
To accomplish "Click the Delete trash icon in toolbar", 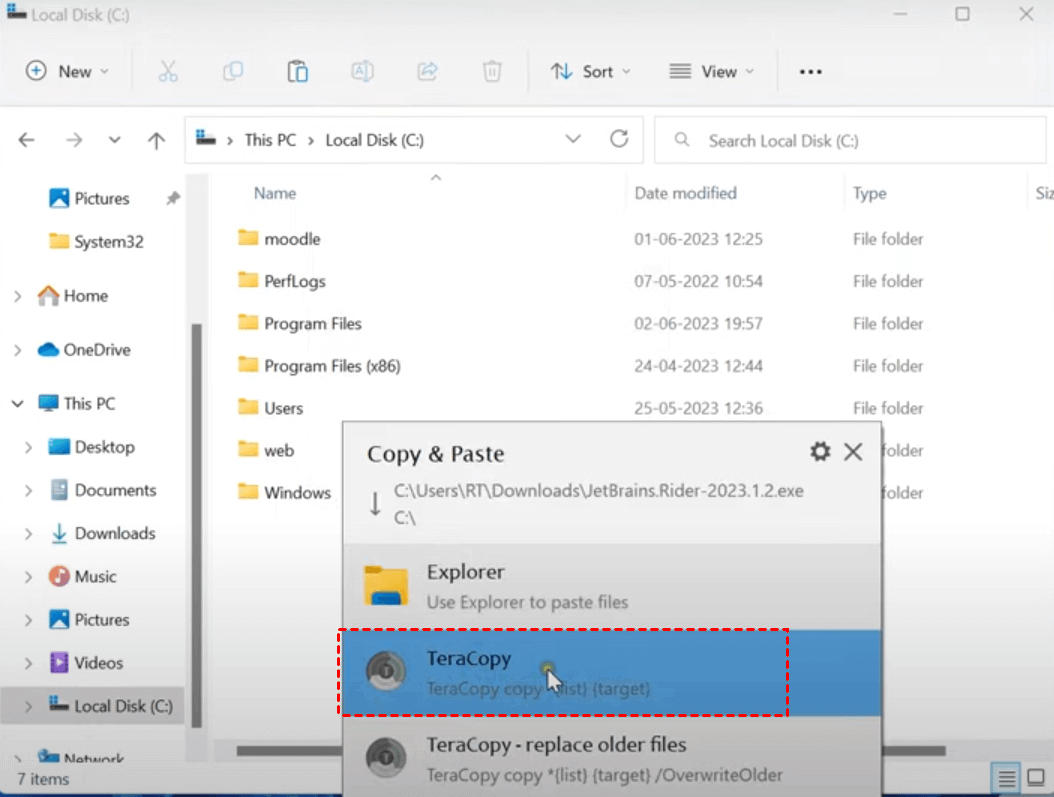I will click(x=492, y=71).
